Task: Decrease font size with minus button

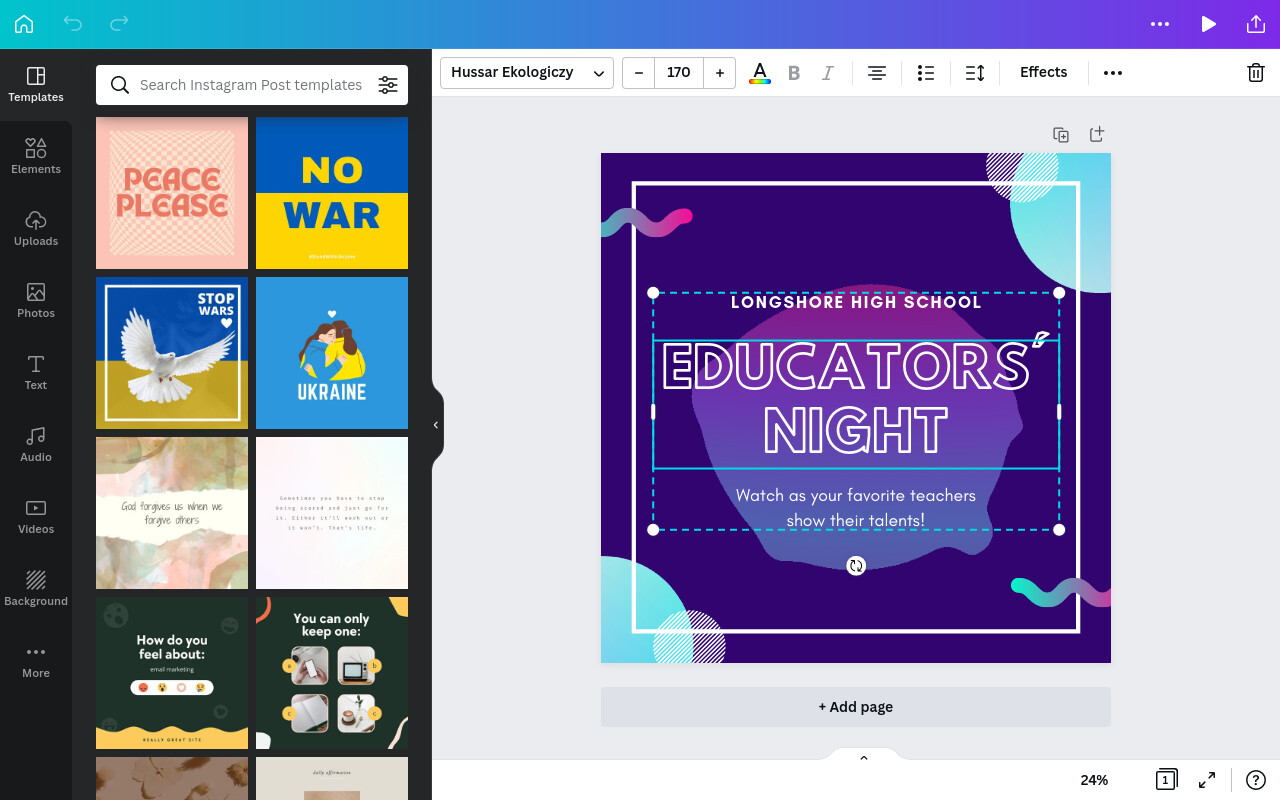Action: [x=639, y=72]
